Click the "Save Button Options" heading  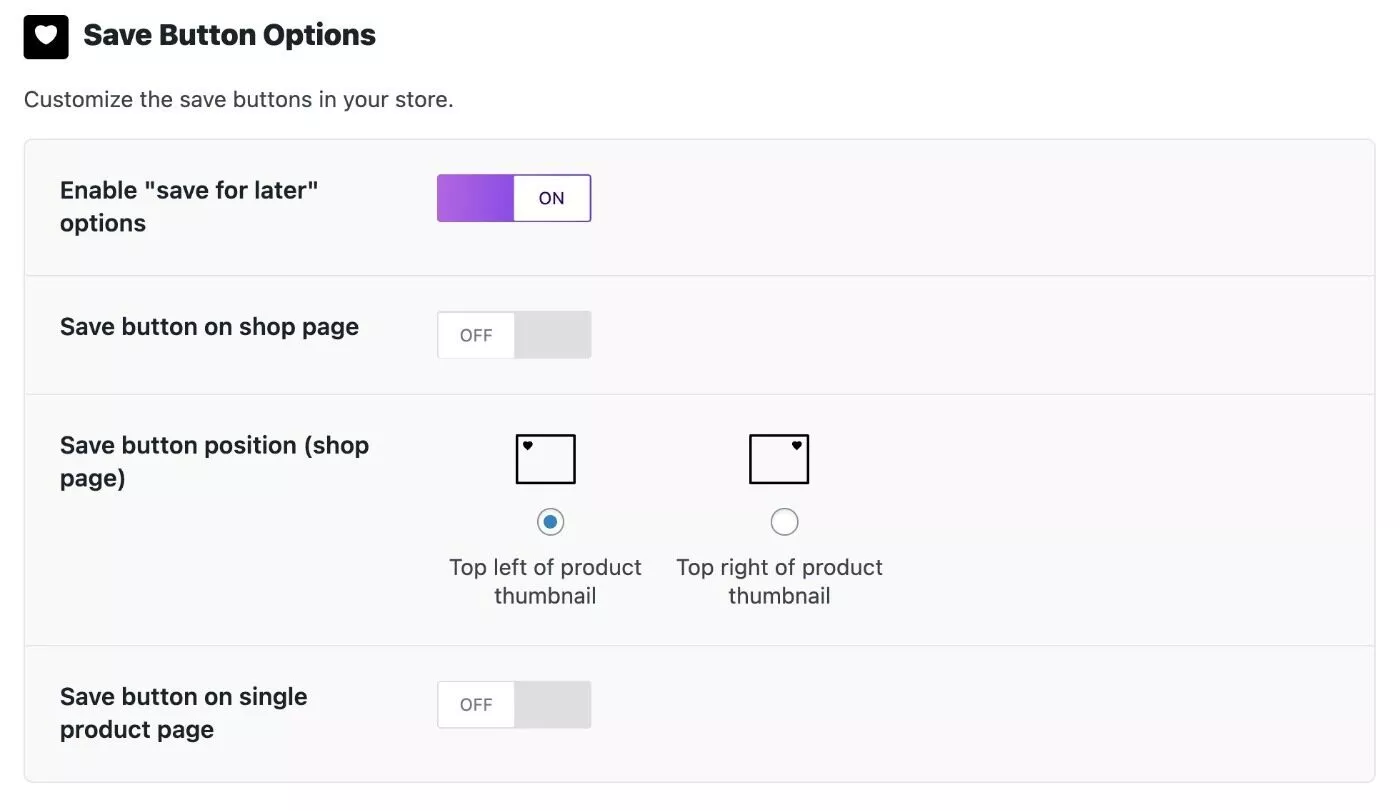tap(229, 35)
